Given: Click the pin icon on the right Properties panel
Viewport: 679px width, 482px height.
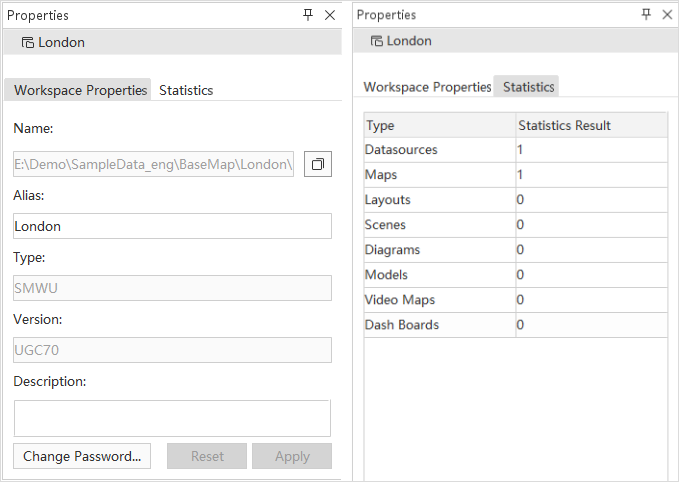Looking at the screenshot, I should click(x=646, y=14).
